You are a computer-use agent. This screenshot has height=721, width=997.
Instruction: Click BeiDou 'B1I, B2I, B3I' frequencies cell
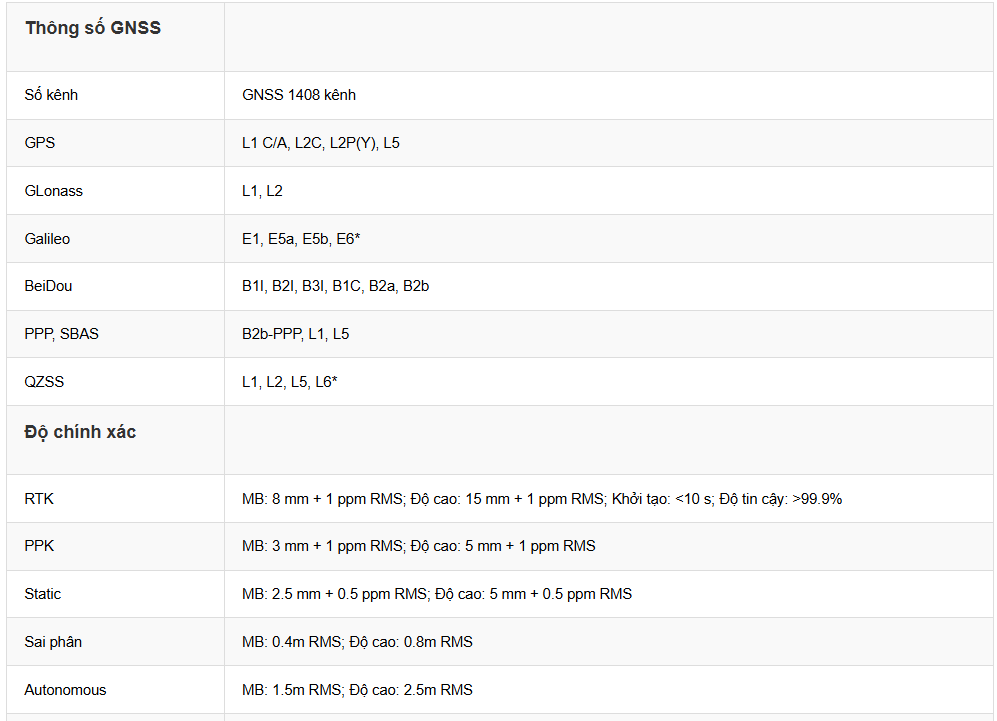pos(335,286)
